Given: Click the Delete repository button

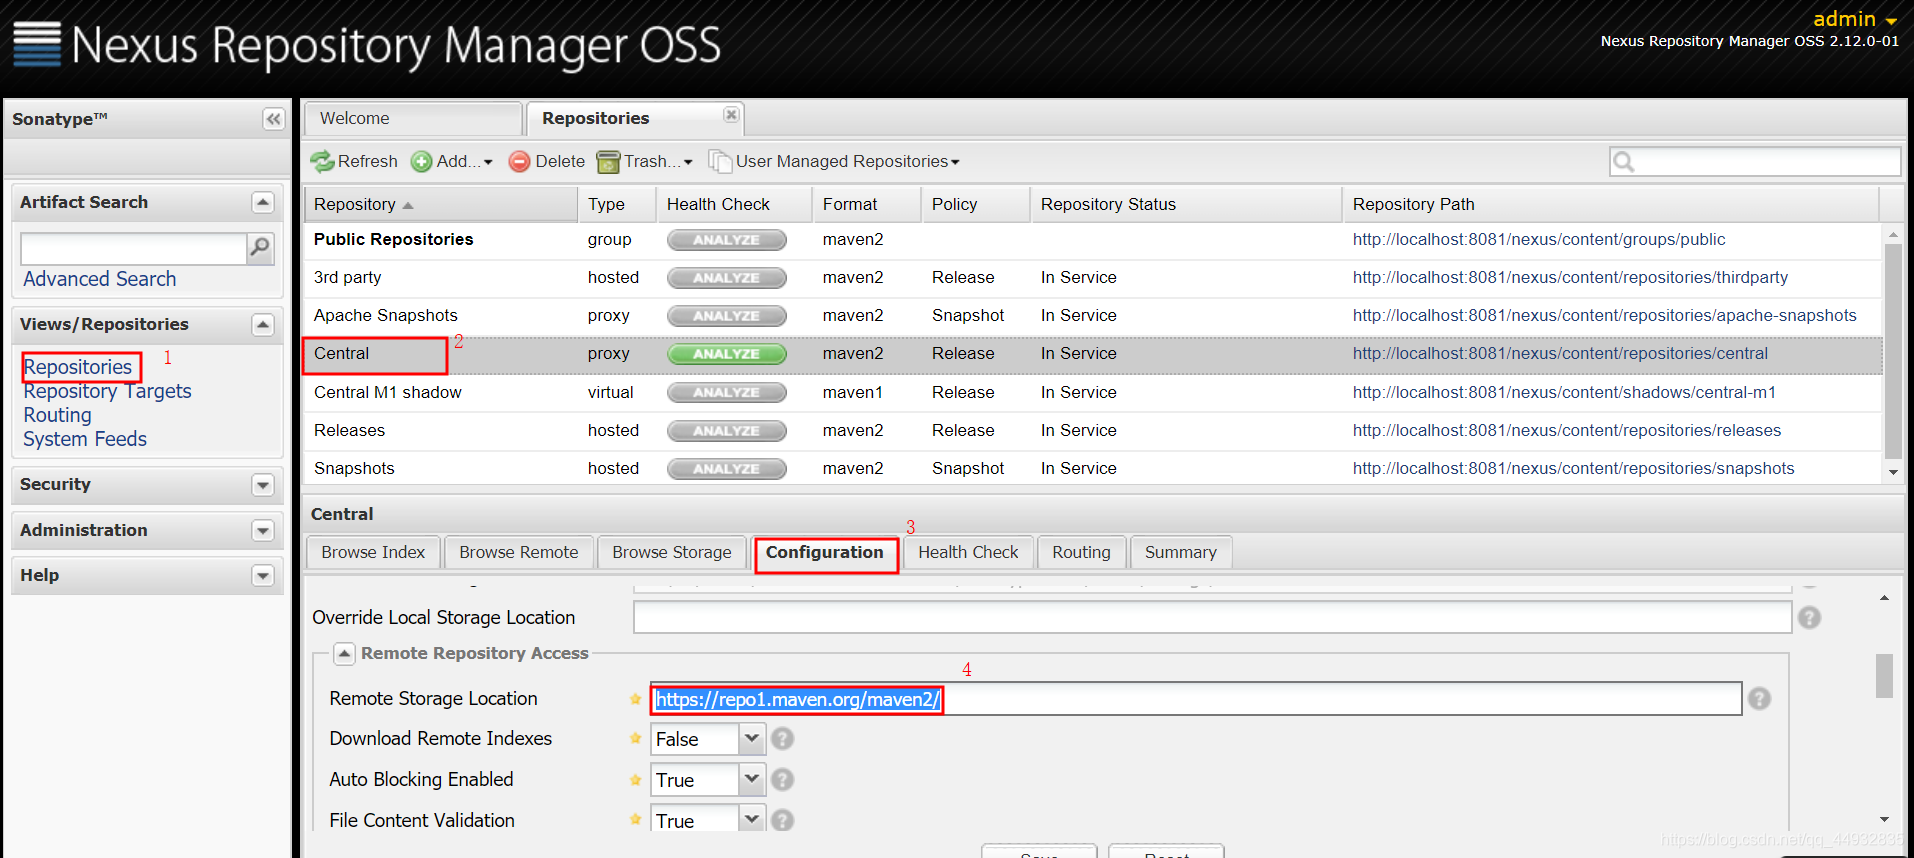Looking at the screenshot, I should click(546, 161).
